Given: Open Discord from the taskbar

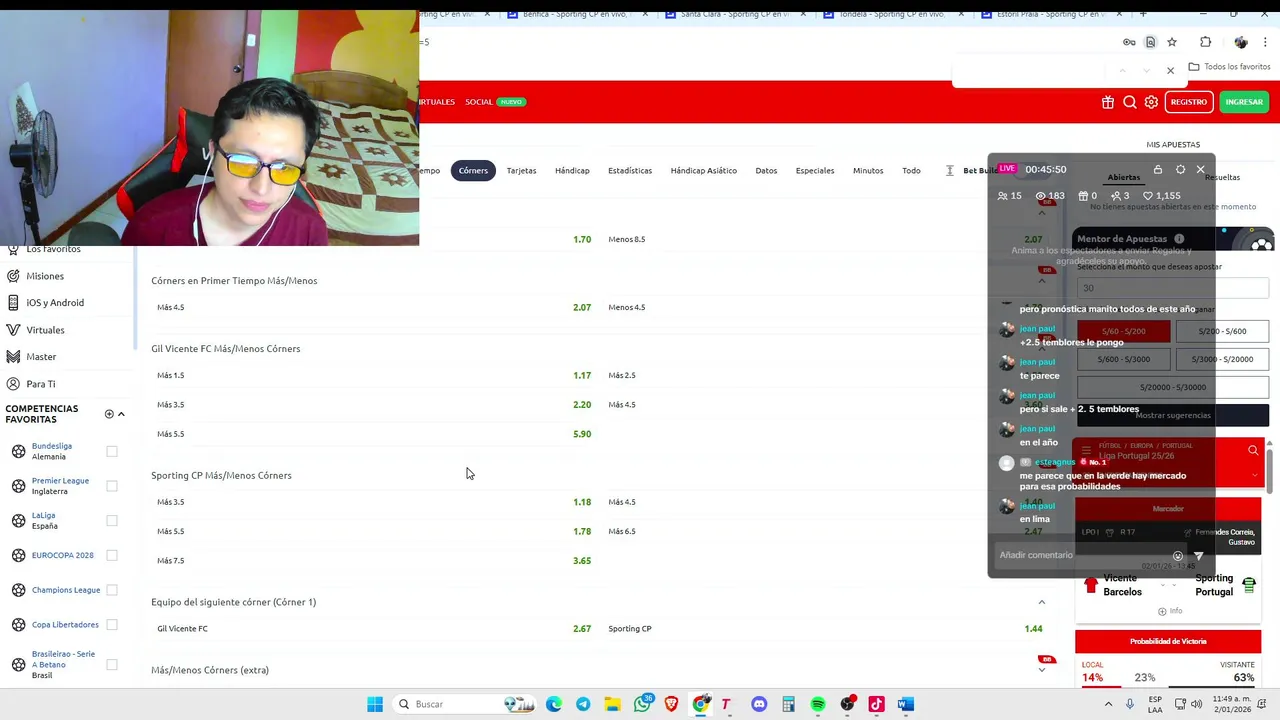Looking at the screenshot, I should tap(759, 704).
